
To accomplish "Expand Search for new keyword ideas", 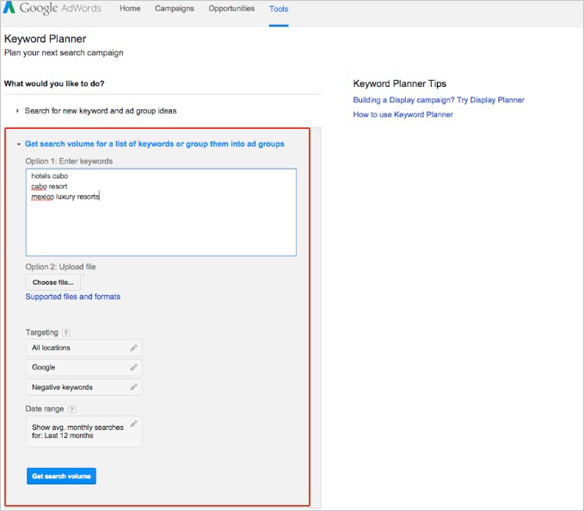I will (x=101, y=111).
